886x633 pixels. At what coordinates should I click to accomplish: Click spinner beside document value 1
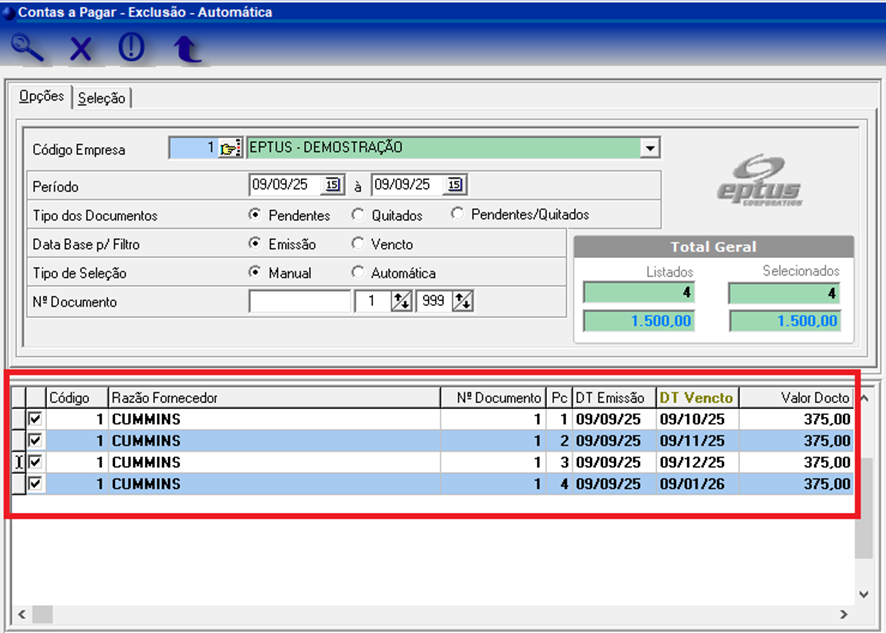(x=401, y=301)
